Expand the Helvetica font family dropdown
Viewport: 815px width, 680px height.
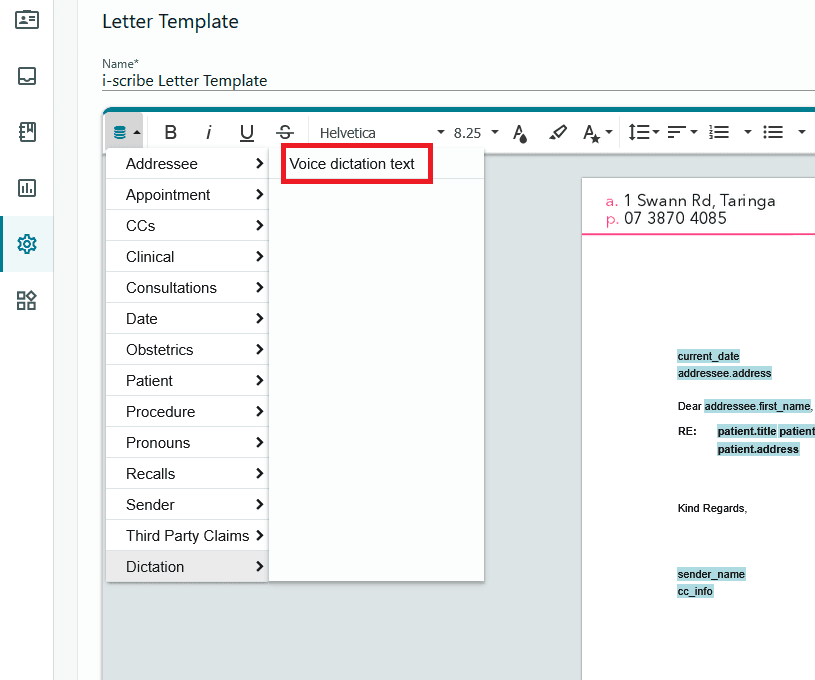click(x=382, y=133)
